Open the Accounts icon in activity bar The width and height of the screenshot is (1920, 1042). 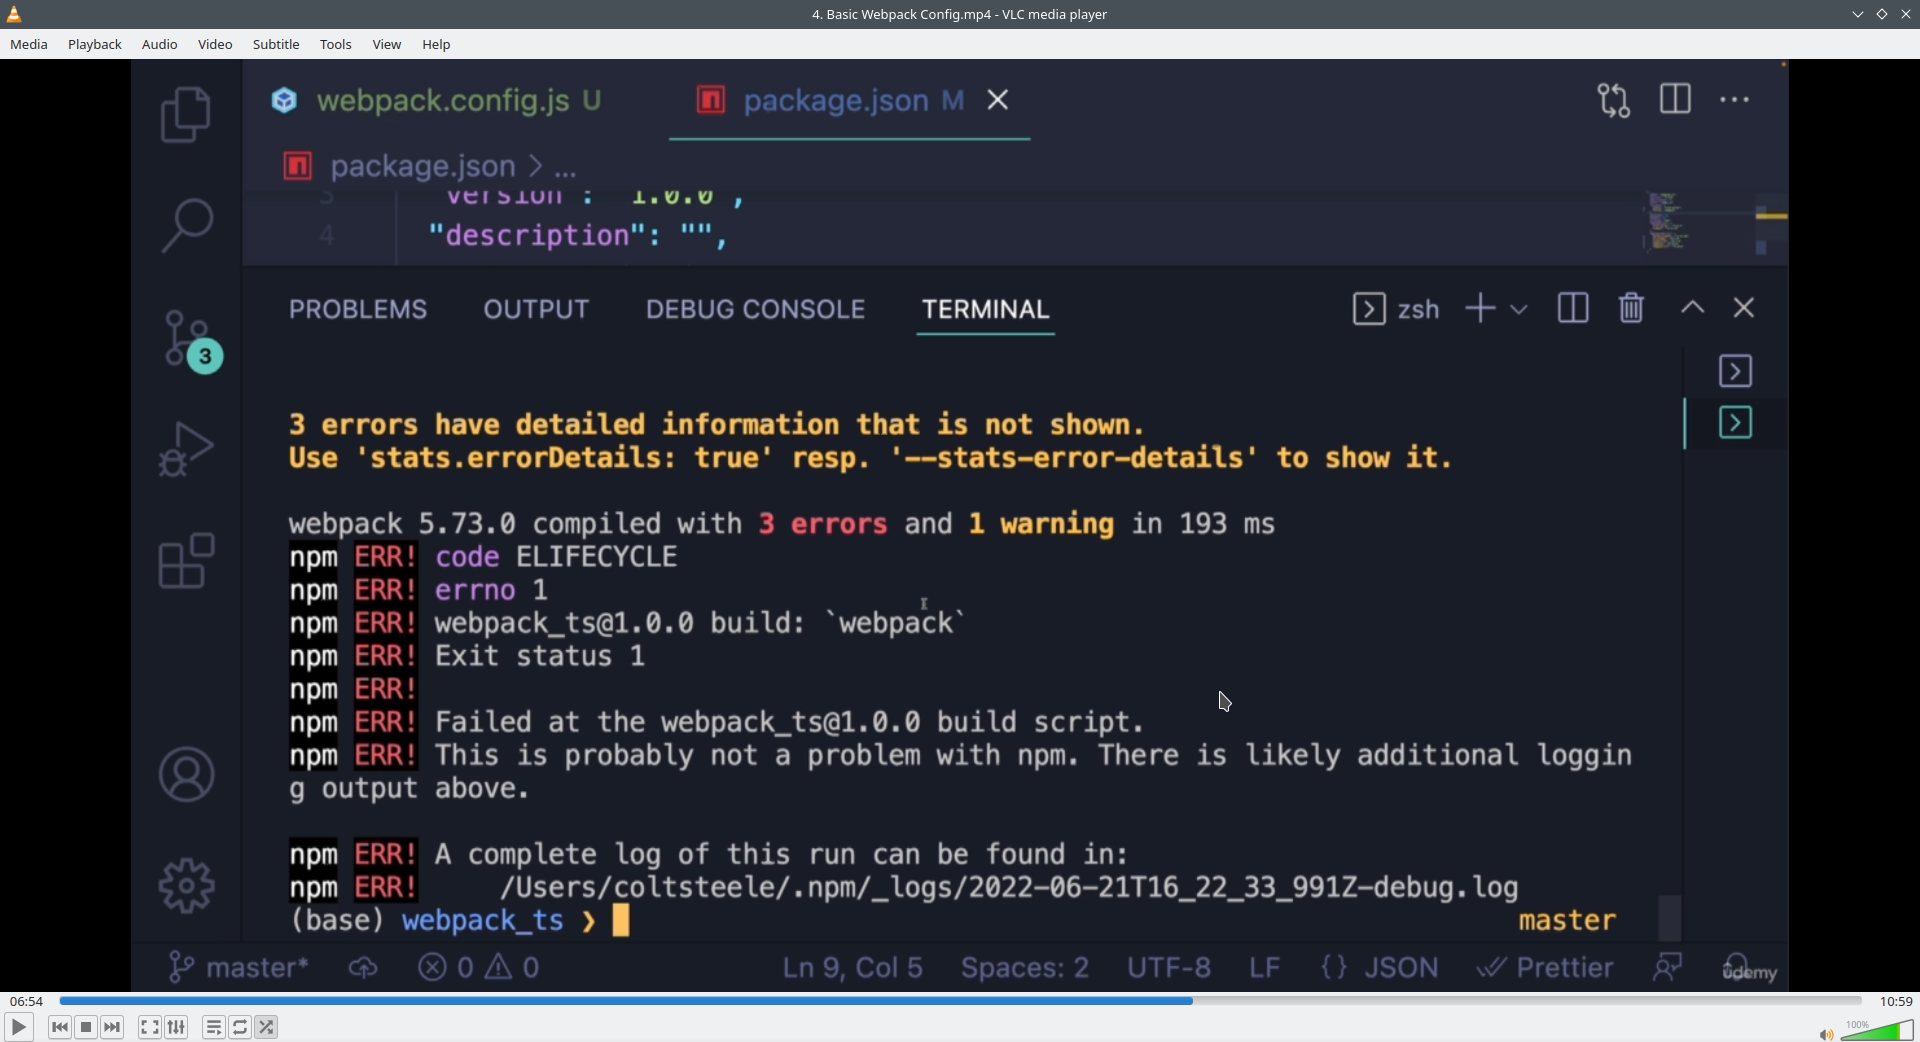click(186, 774)
